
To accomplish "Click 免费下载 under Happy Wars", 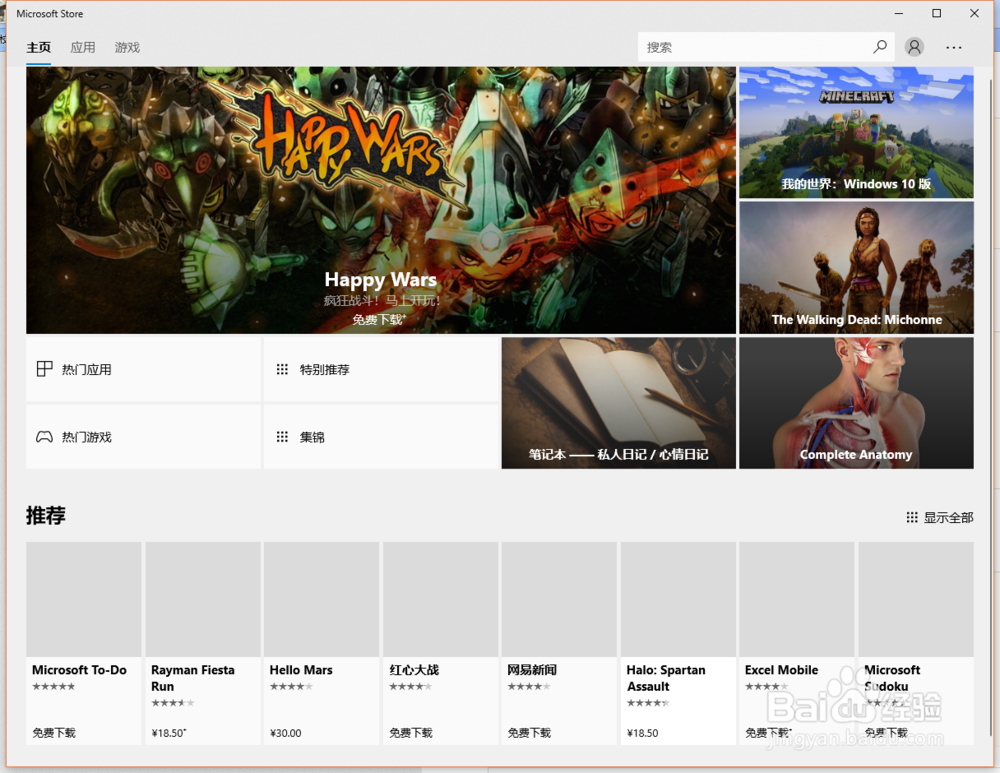I will coord(379,320).
